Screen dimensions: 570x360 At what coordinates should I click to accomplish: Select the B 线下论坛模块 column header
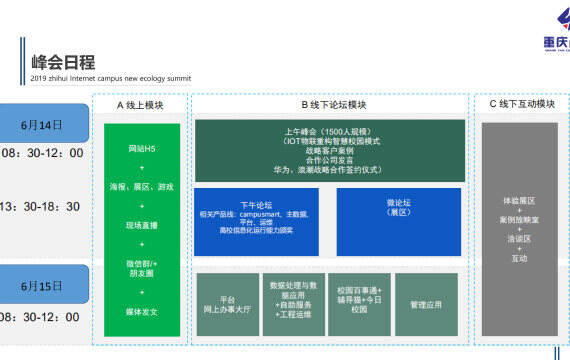[x=334, y=105]
